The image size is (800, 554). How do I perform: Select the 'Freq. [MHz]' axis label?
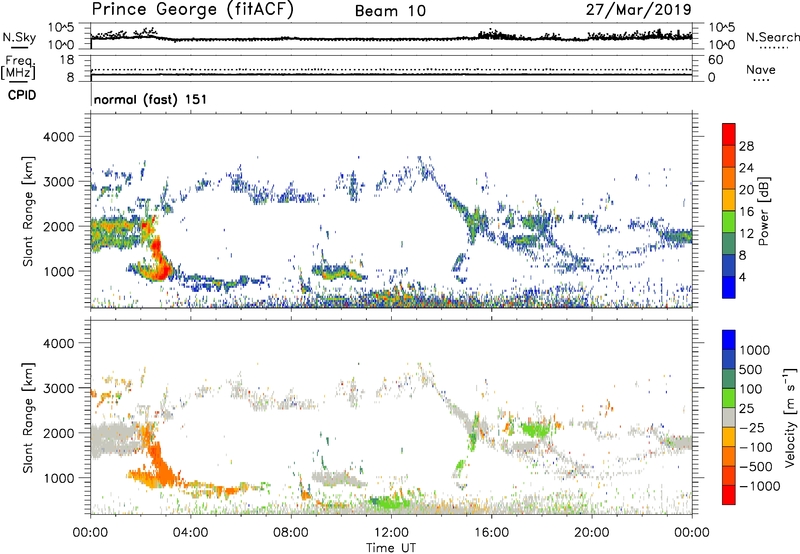[x=18, y=67]
